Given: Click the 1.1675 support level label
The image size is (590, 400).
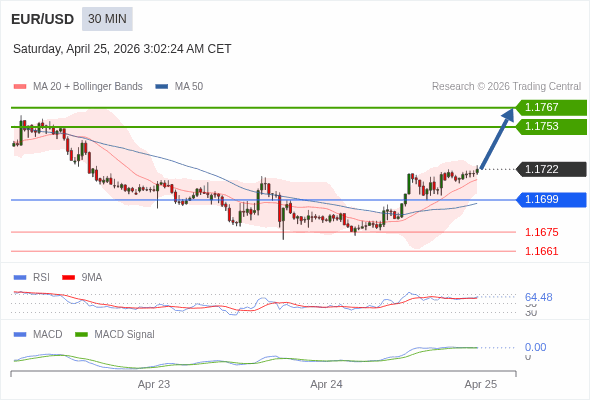Looking at the screenshot, I should [x=541, y=232].
